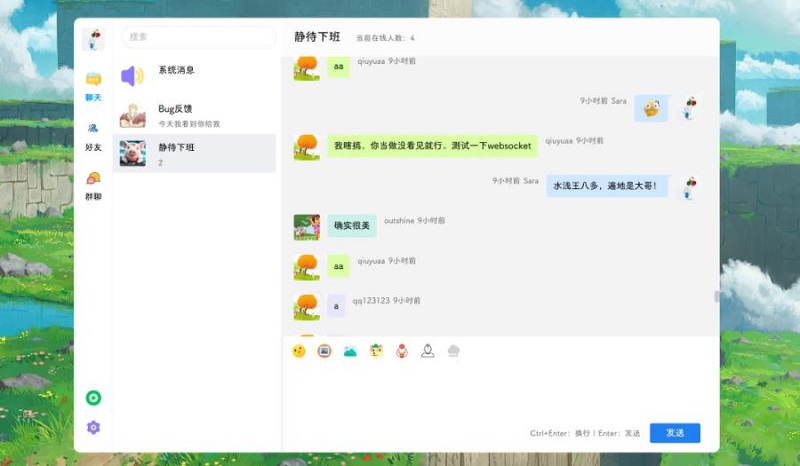Click the Bug反馈 preview text 今天我看到你给我
Image resolution: width=800 pixels, height=466 pixels.
pyautogui.click(x=189, y=124)
